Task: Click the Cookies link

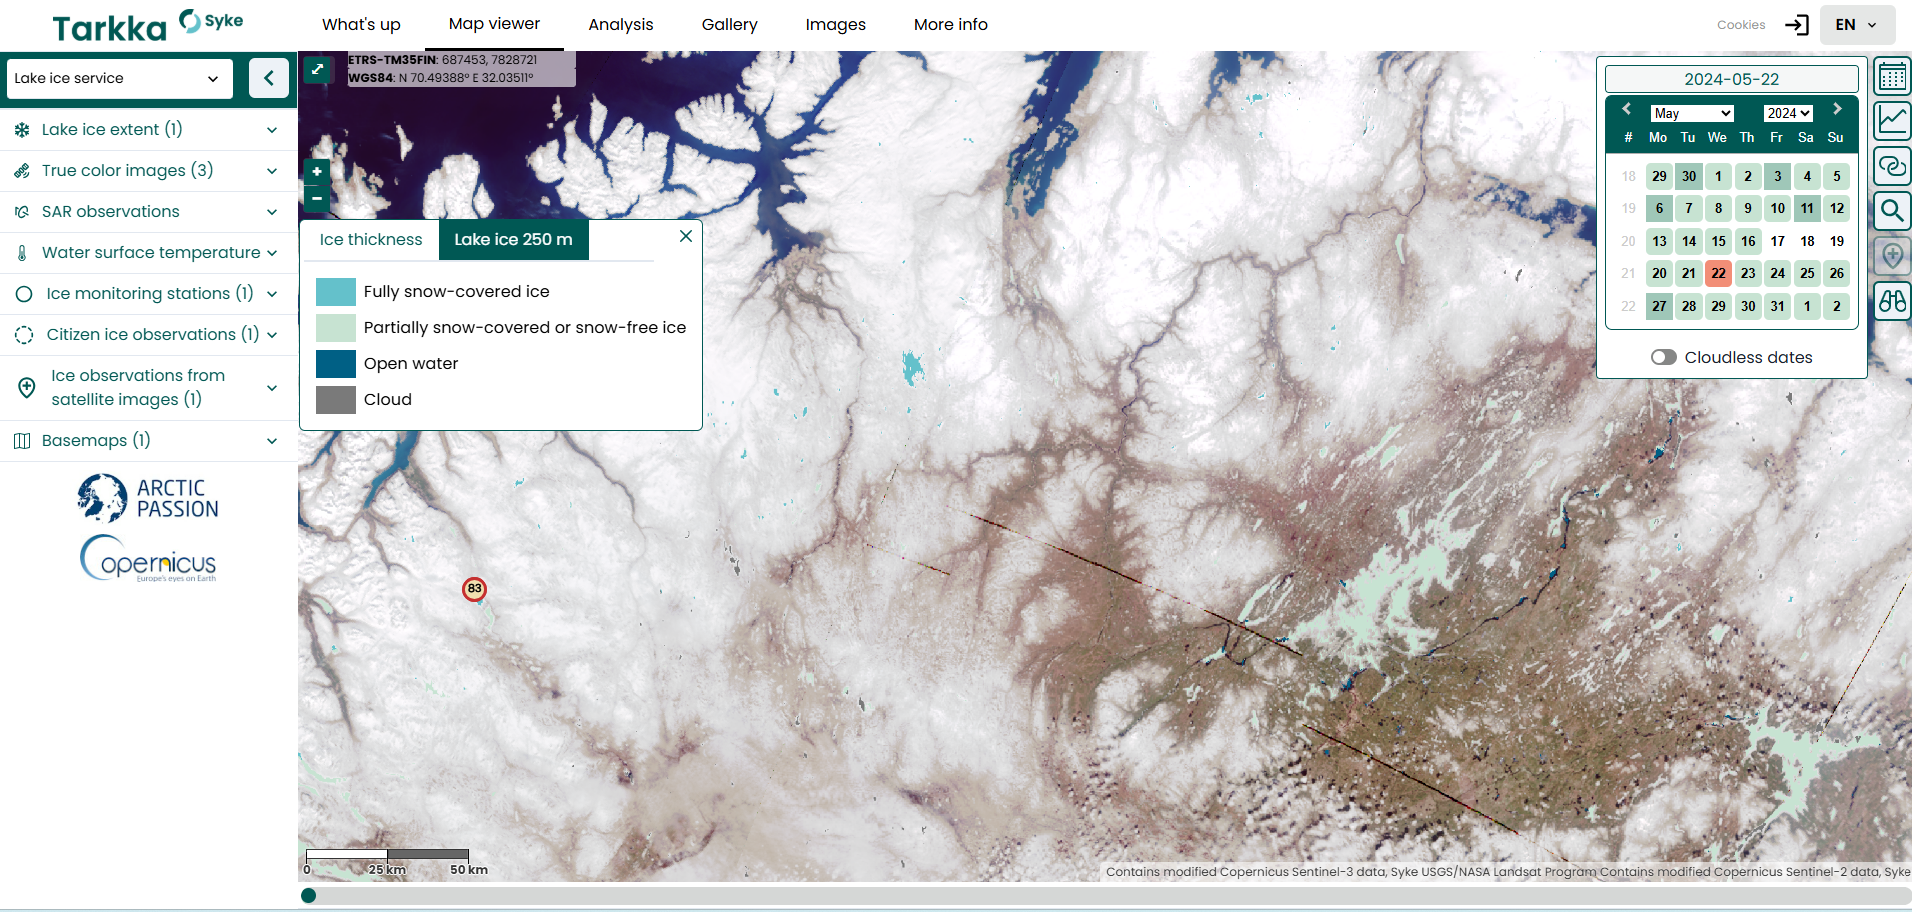Action: (x=1741, y=25)
